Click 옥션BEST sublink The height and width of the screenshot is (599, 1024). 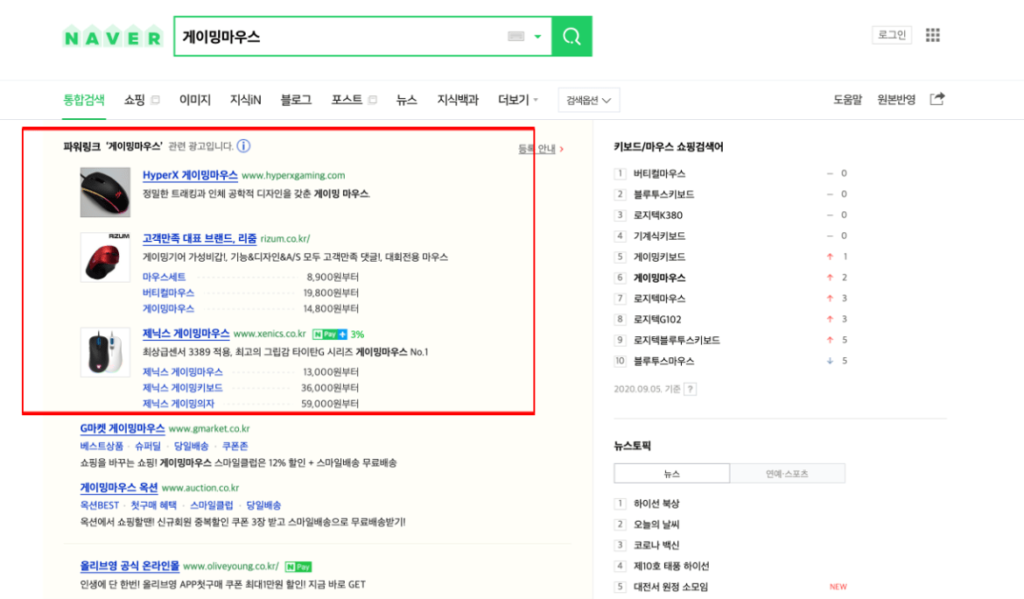point(99,506)
